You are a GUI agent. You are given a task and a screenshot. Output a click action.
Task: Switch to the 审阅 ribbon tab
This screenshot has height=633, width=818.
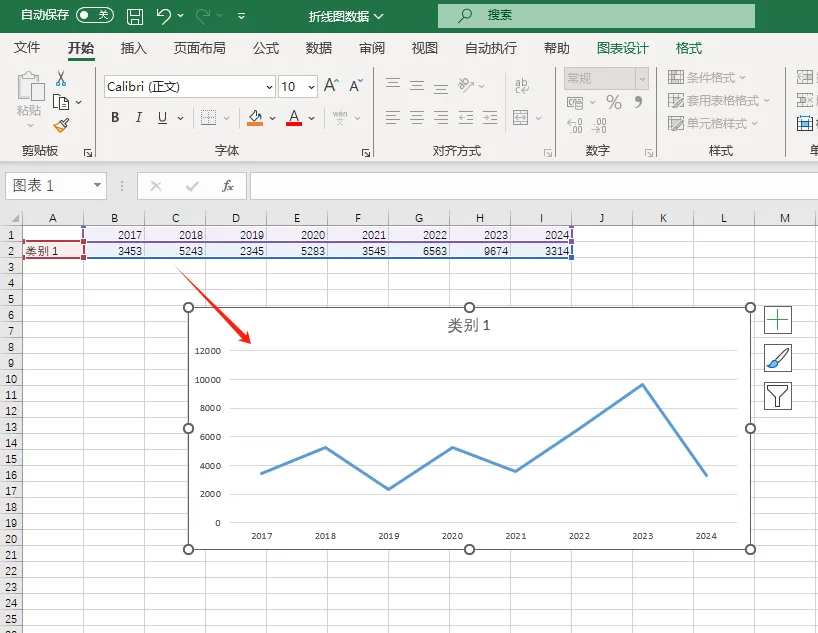(x=372, y=48)
